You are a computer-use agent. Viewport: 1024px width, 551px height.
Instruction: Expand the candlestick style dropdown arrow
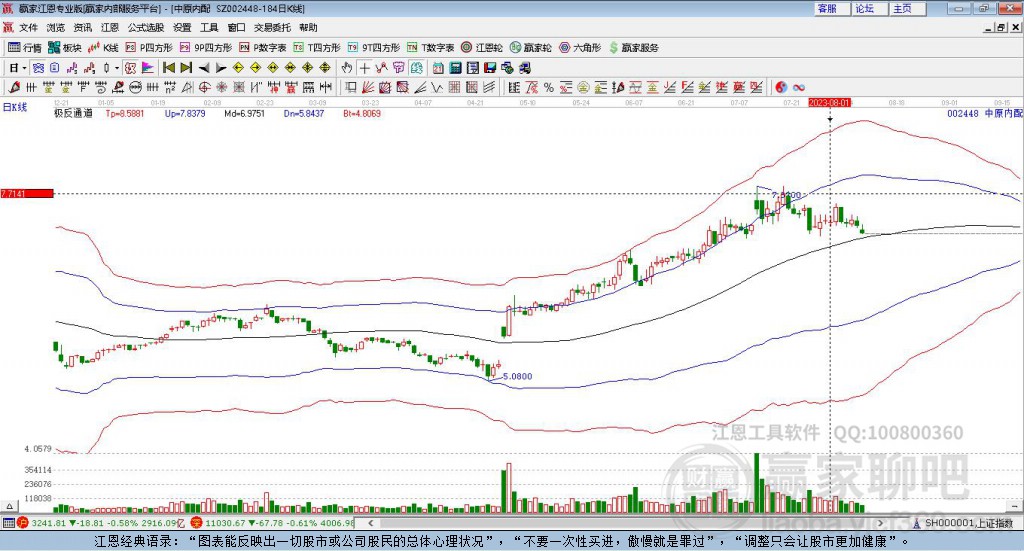click(117, 68)
